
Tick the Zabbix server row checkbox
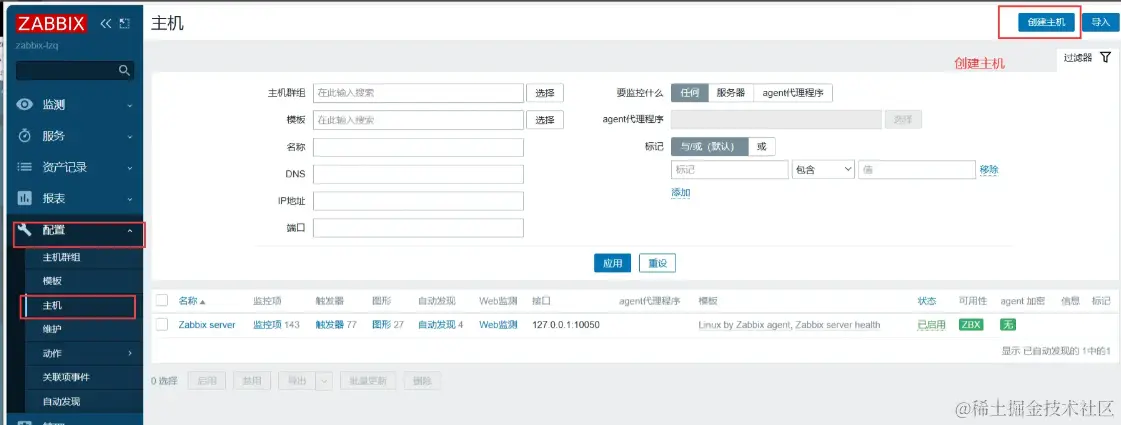click(x=162, y=324)
